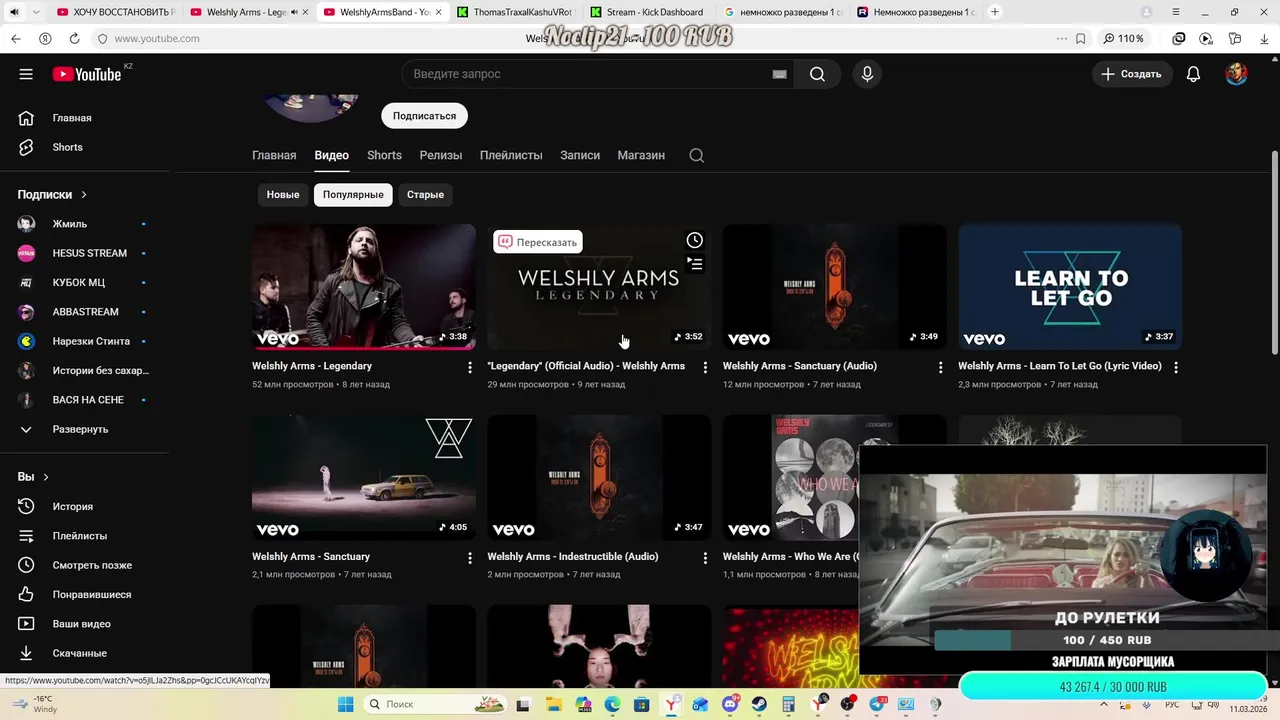Viewport: 1280px width, 720px height.
Task: Open options menu for Learn To Let Go
Action: [x=1176, y=367]
